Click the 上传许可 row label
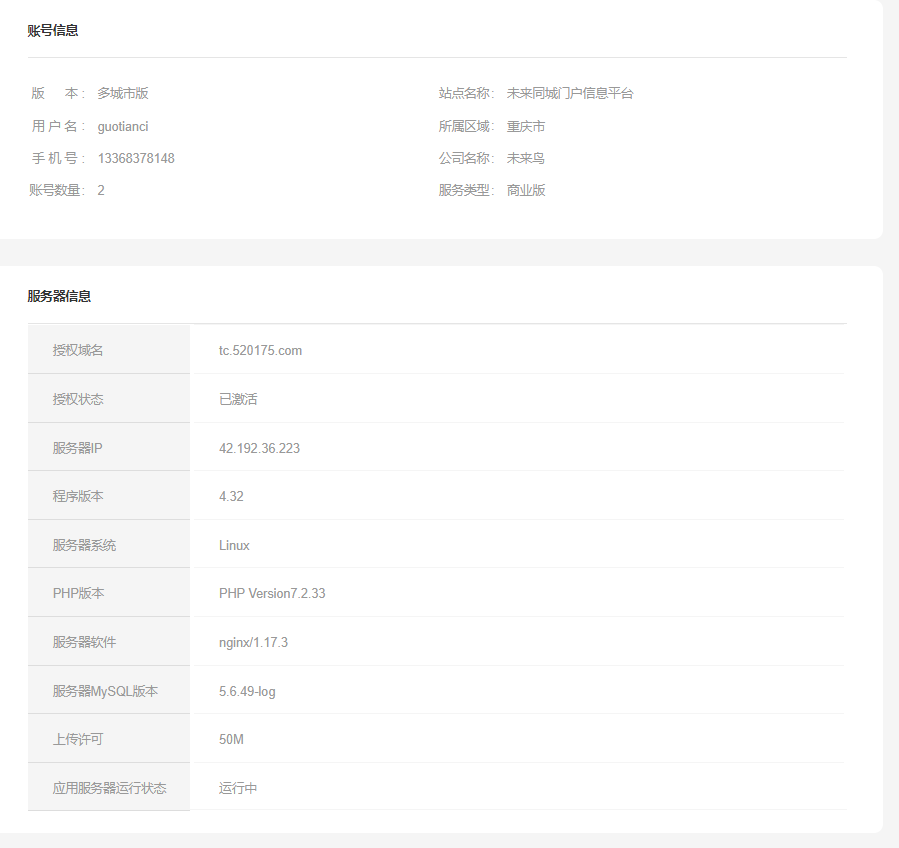899x848 pixels. pos(78,739)
